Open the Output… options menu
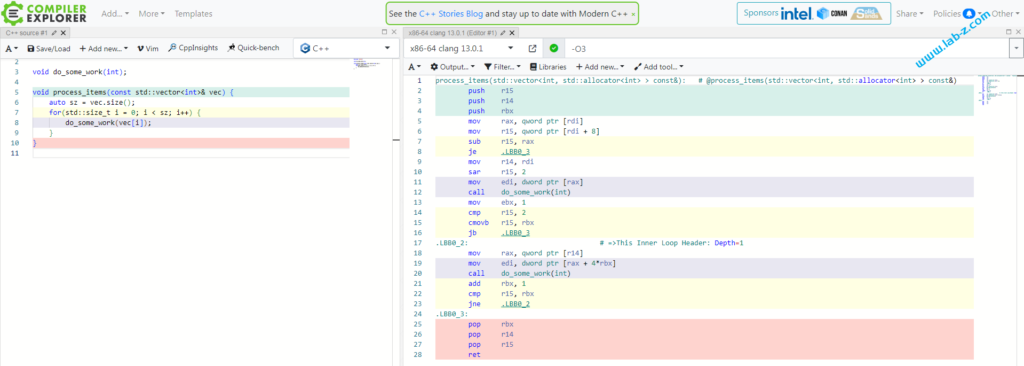The image size is (1024, 366). click(453, 67)
